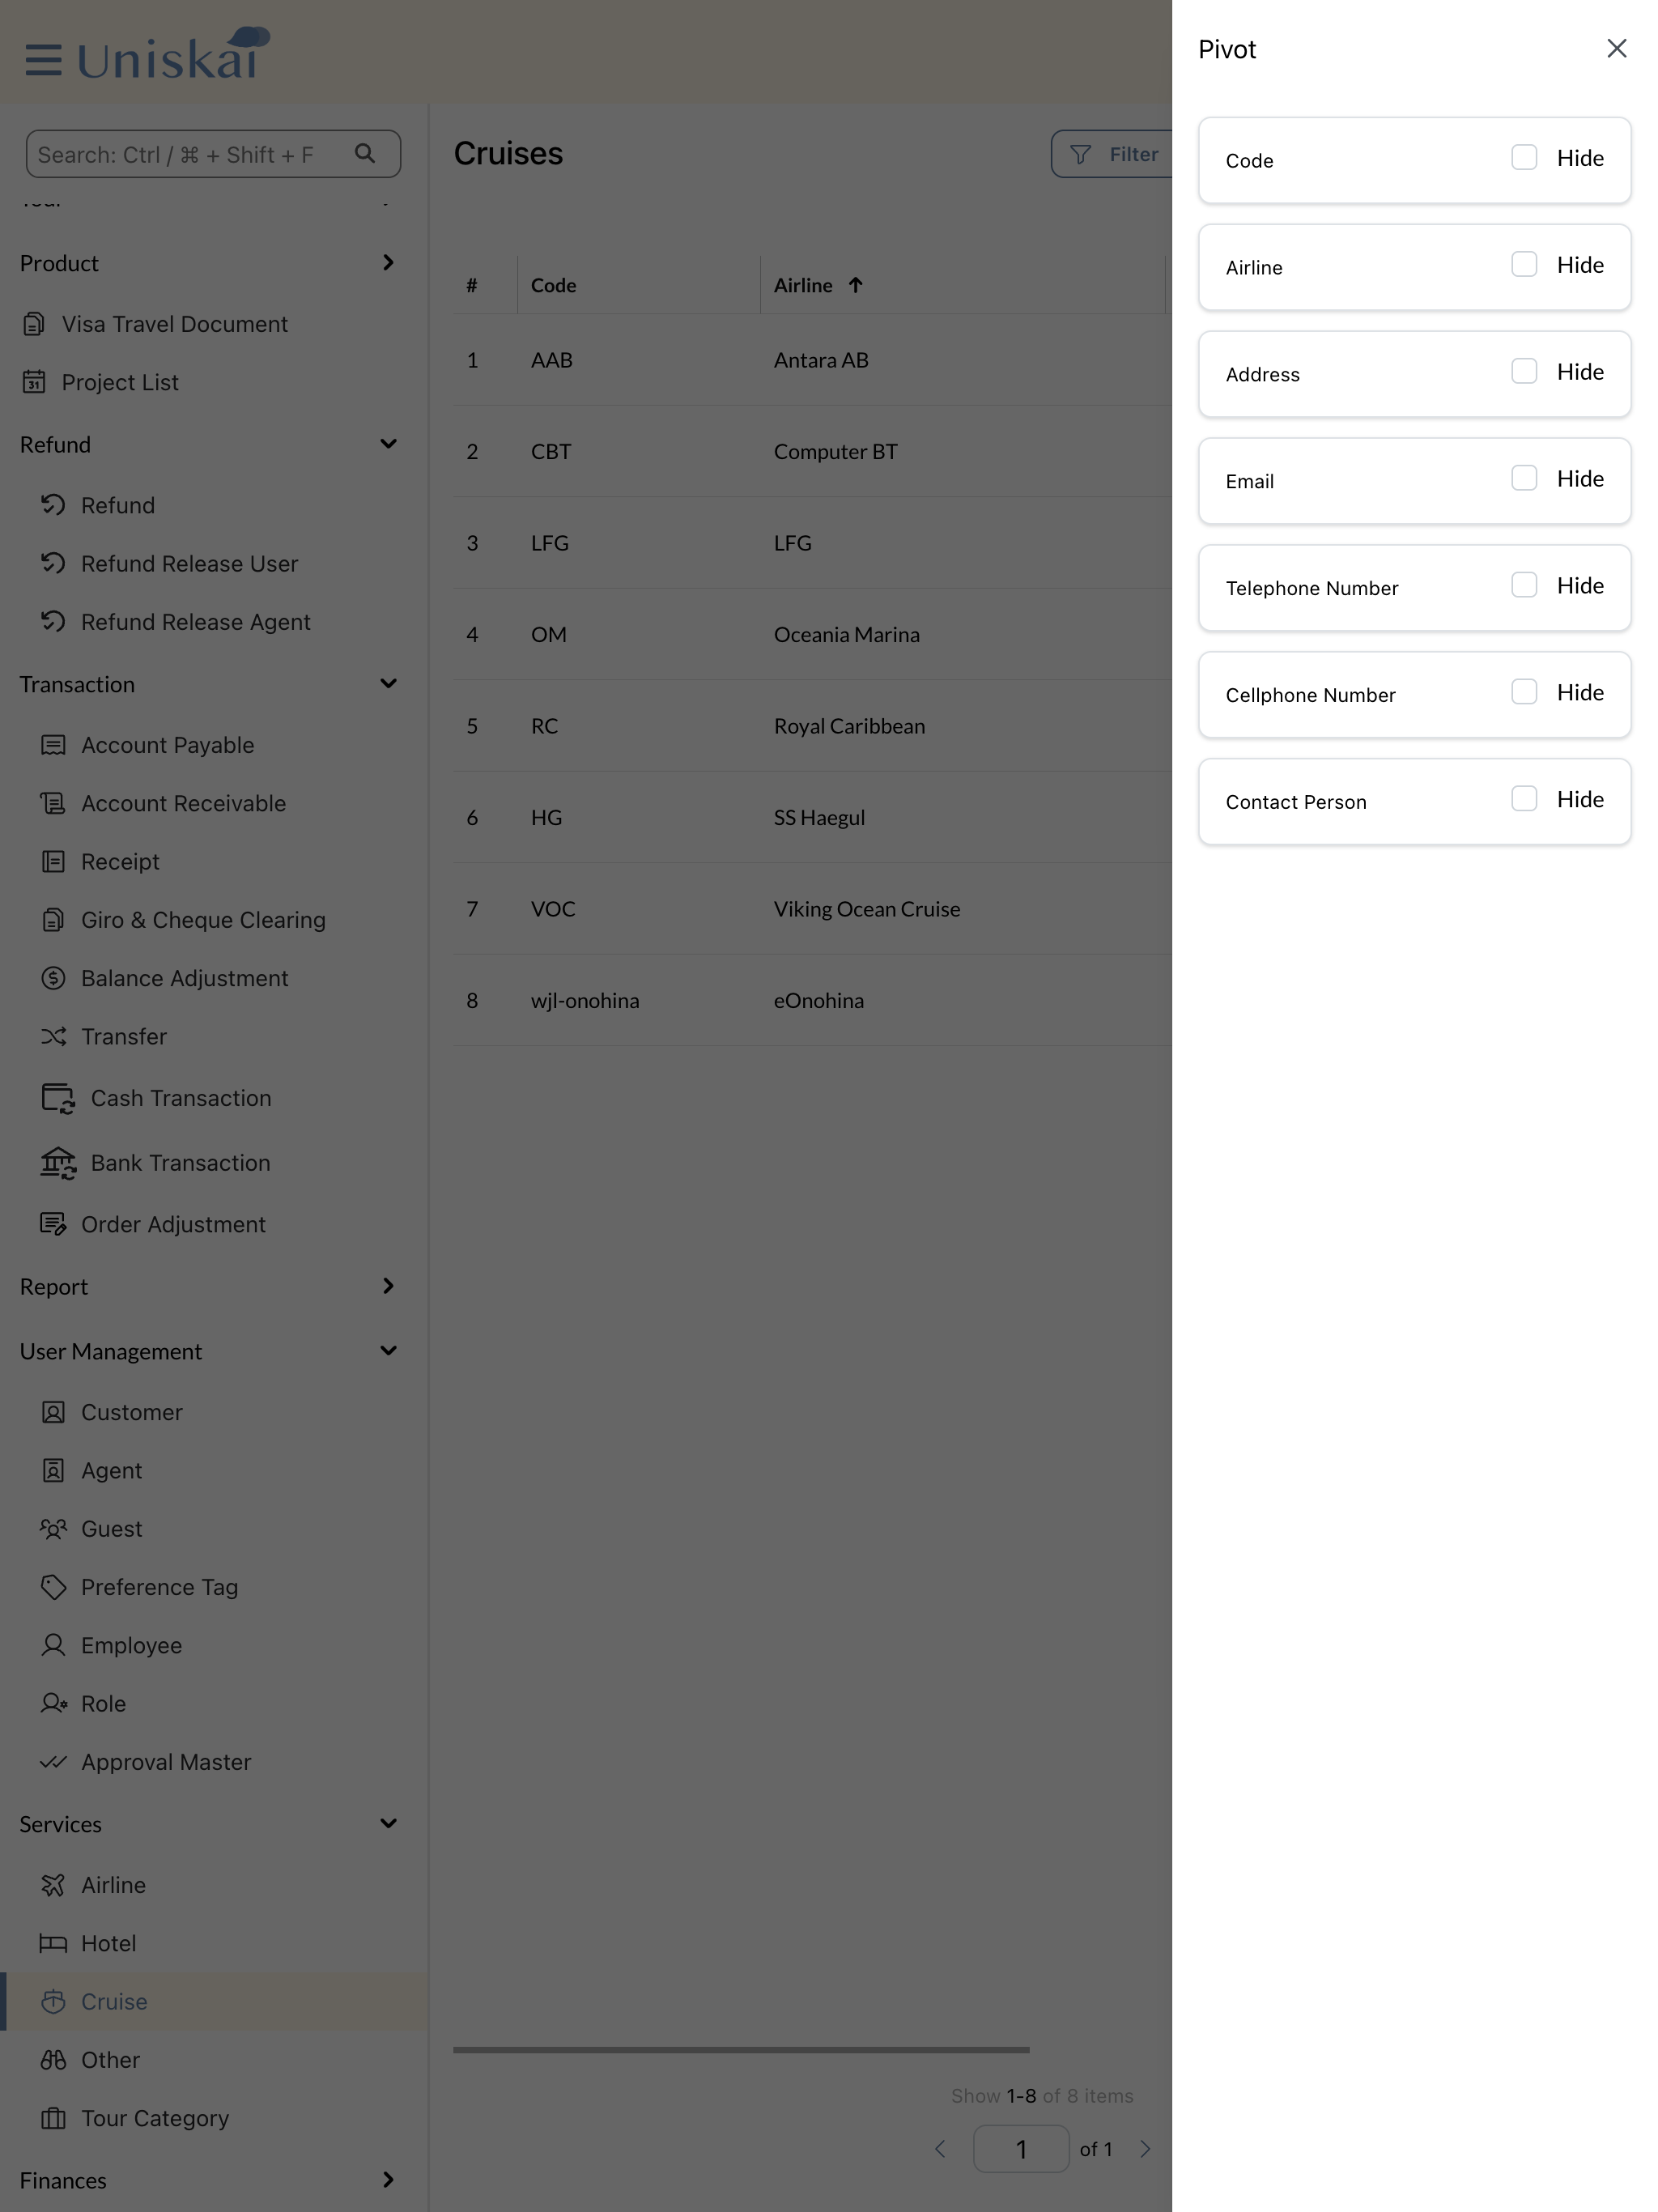Click the Filter button
Image resolution: width=1658 pixels, height=2212 pixels.
coord(1114,154)
